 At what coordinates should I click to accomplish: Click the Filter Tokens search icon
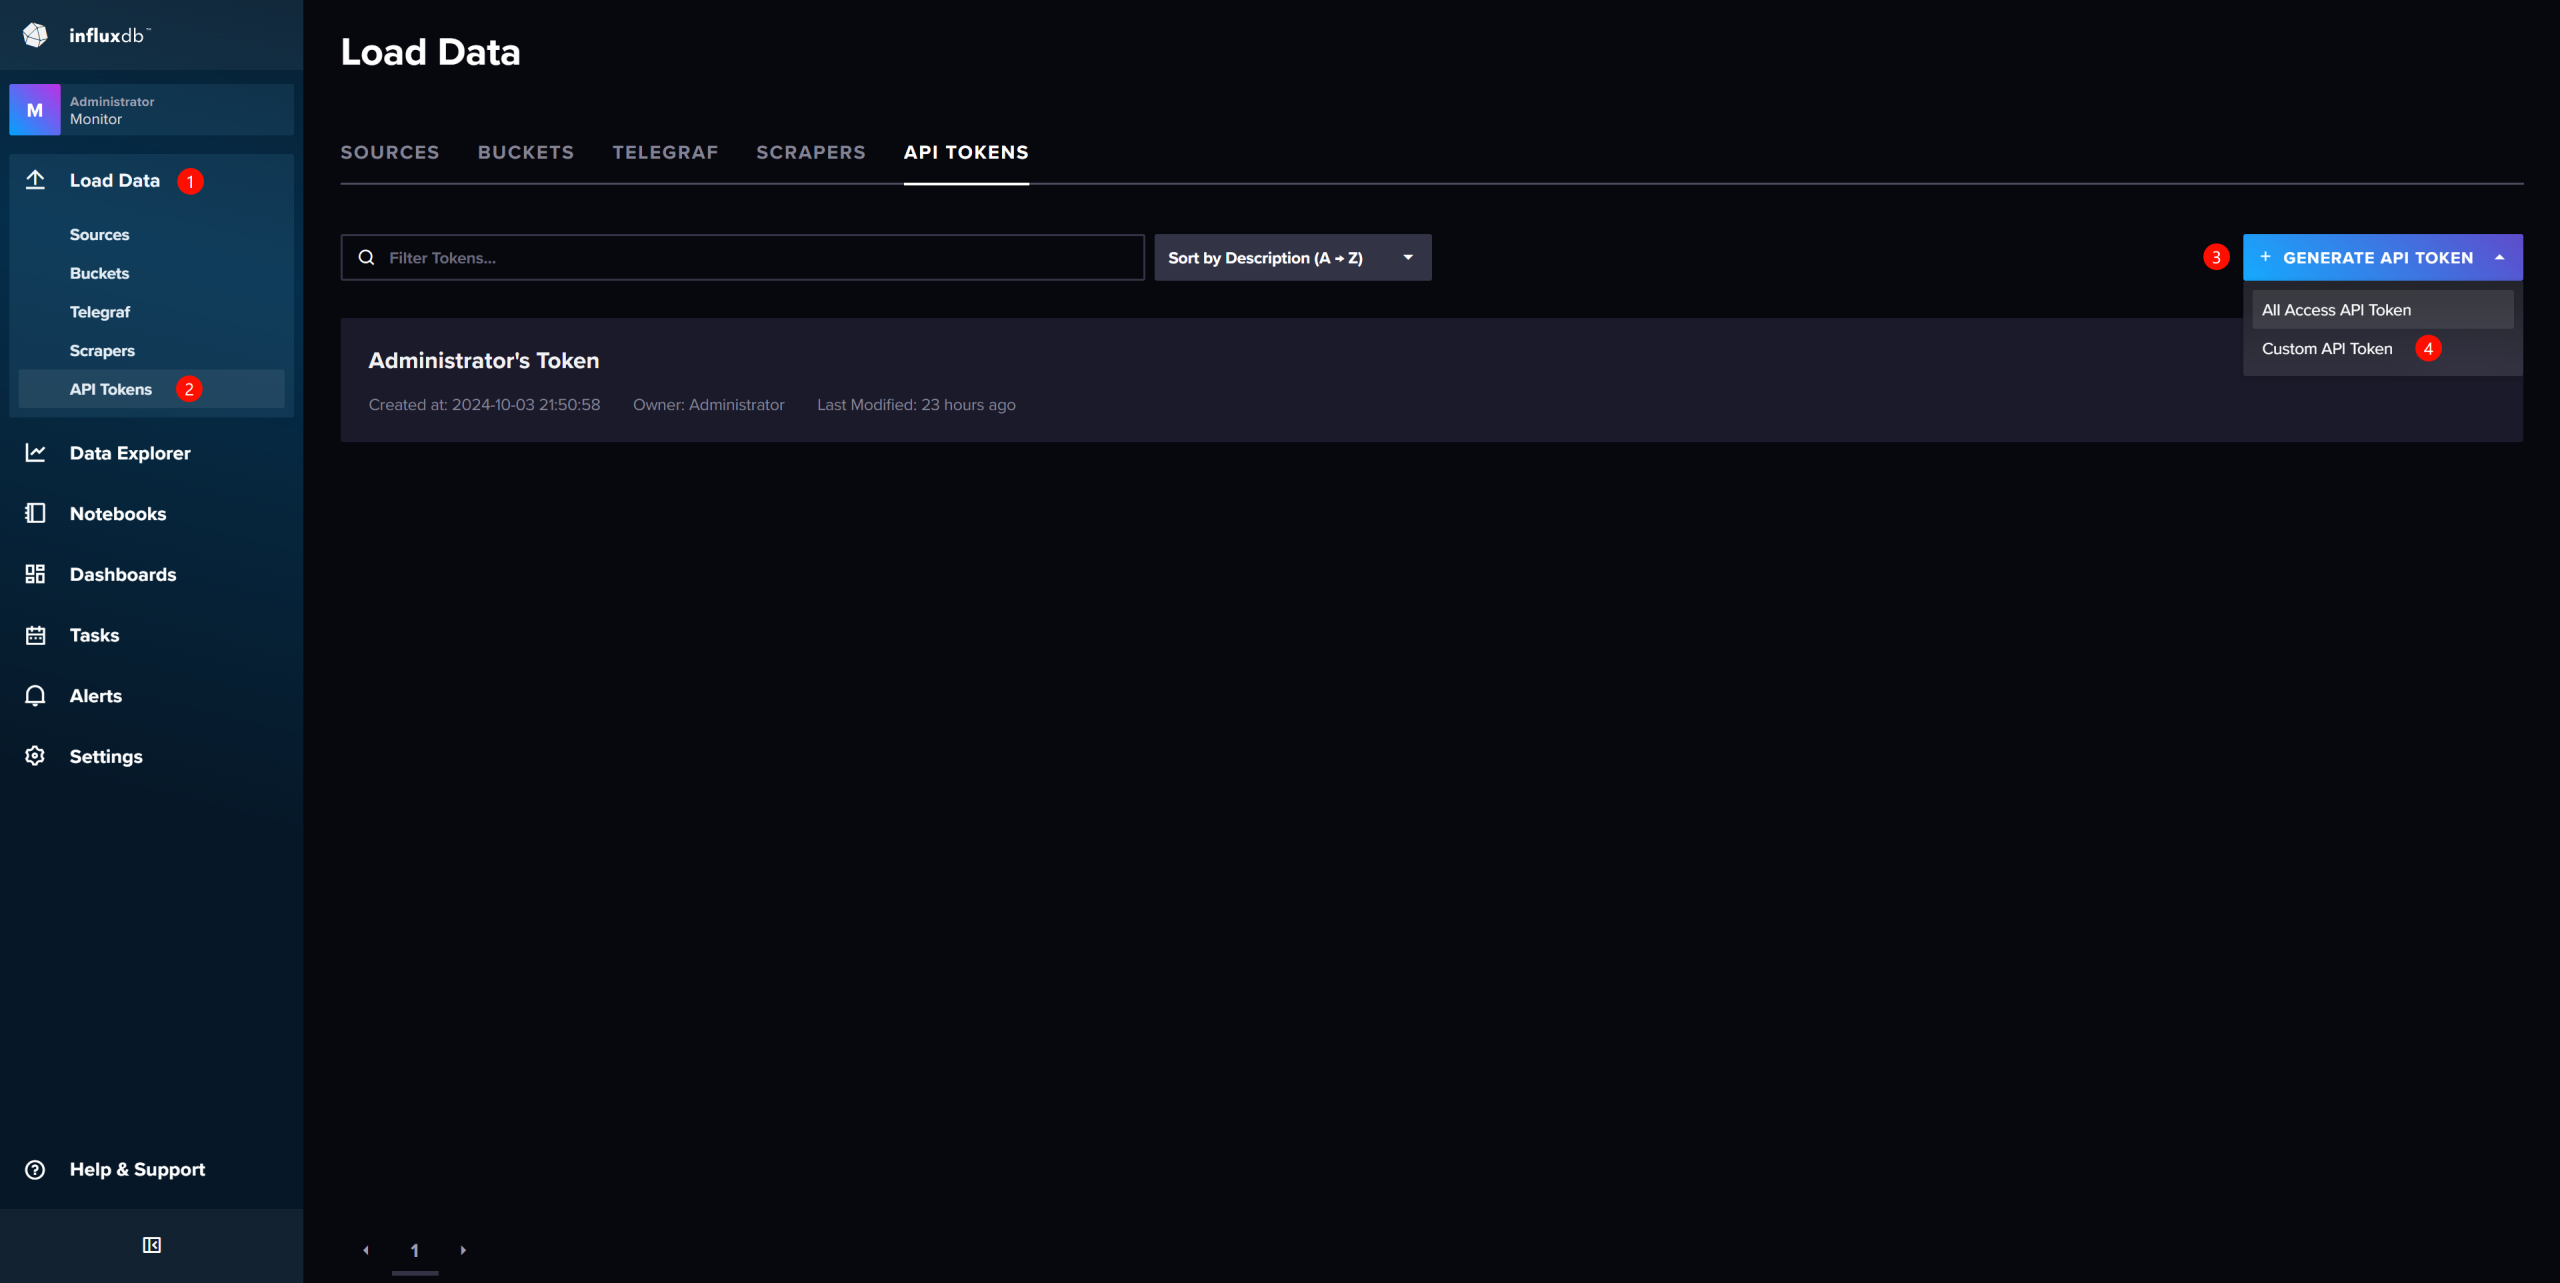[x=367, y=257]
